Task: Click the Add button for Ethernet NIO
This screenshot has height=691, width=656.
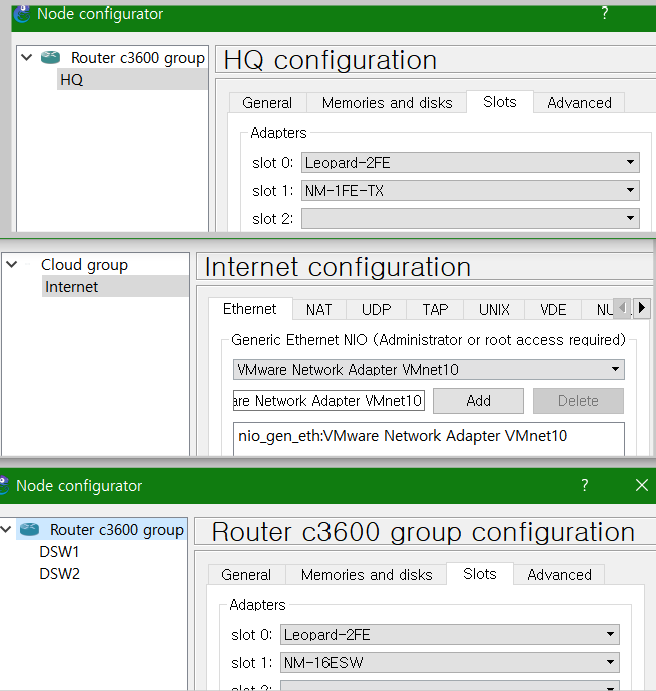Action: tap(478, 401)
